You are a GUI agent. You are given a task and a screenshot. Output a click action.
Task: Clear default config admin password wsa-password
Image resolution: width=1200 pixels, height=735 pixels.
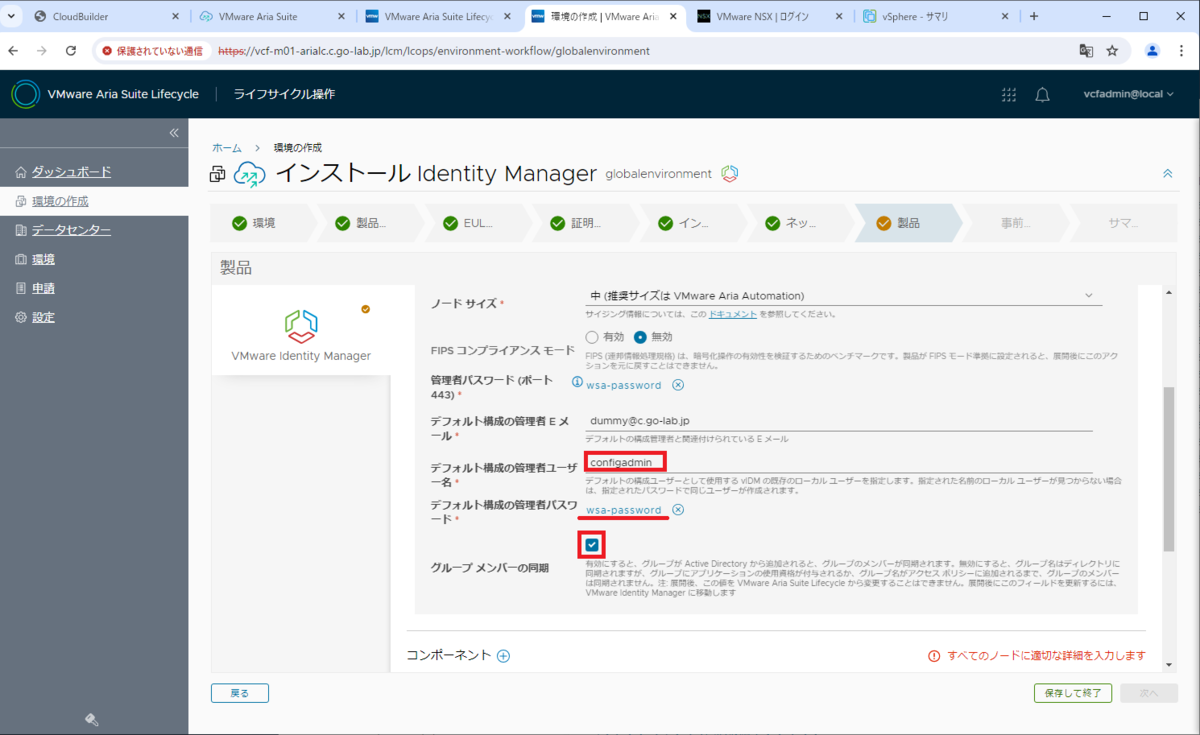678,510
